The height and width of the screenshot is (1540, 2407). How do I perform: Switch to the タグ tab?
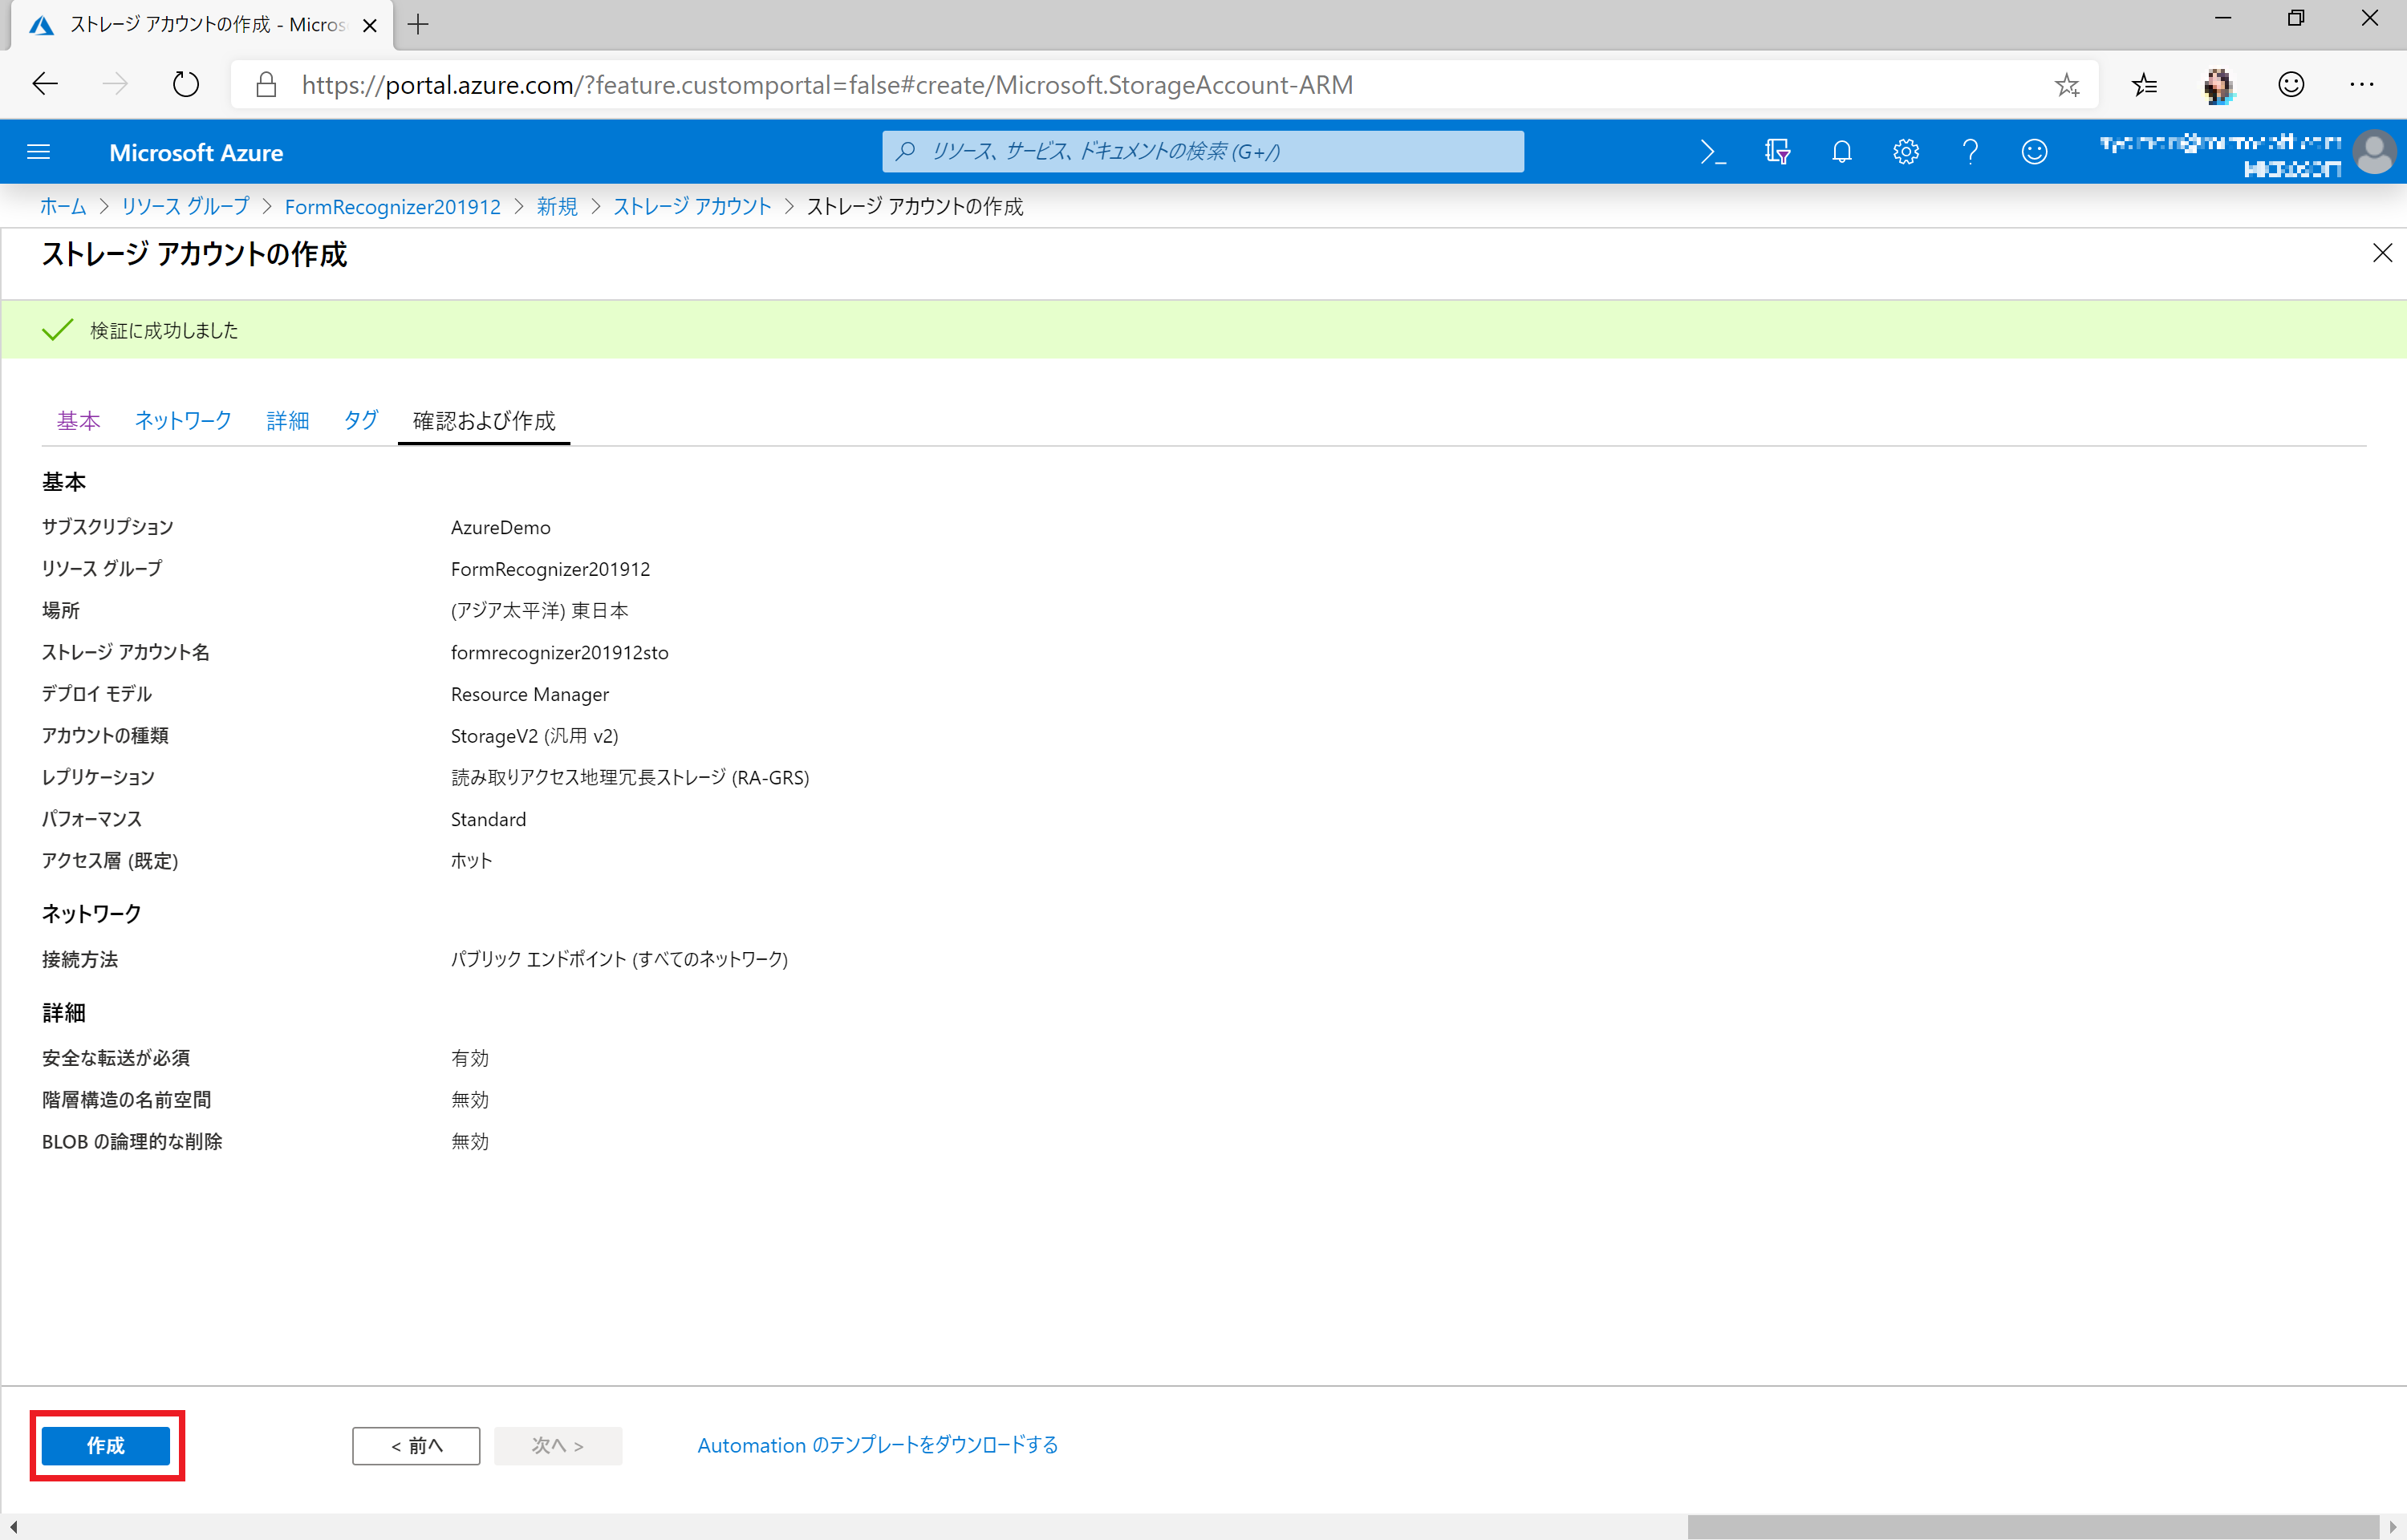[x=360, y=421]
